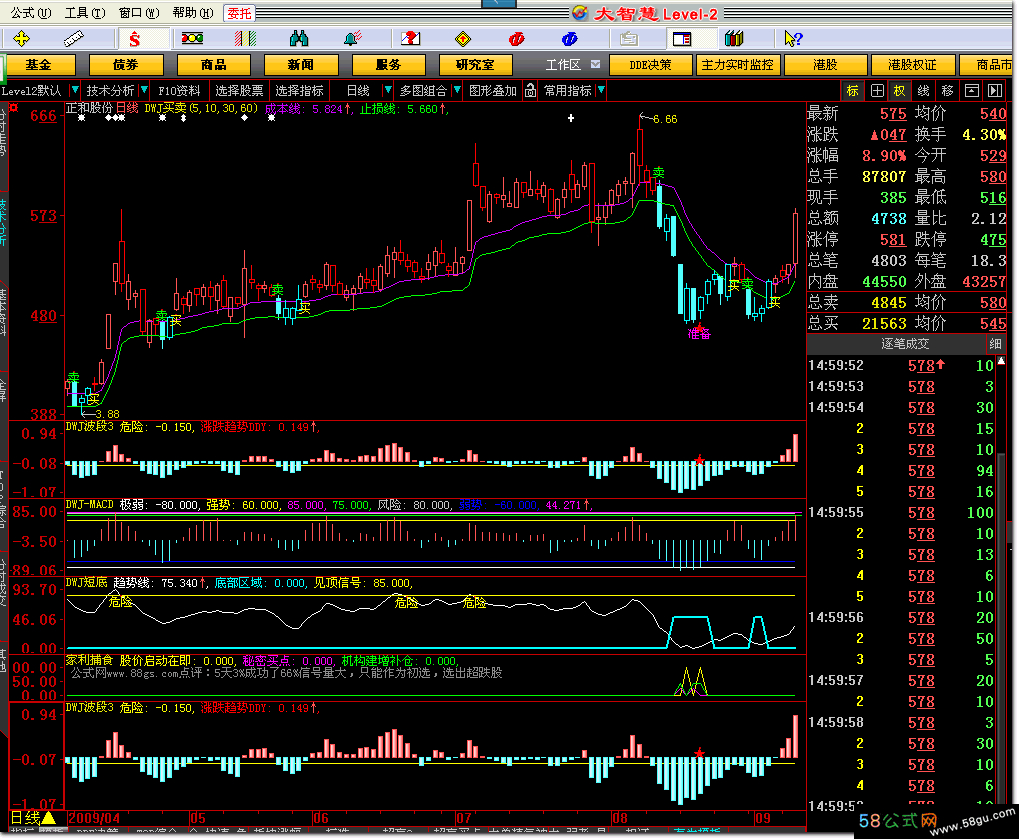Click the 线 drawing line icon

923,91
